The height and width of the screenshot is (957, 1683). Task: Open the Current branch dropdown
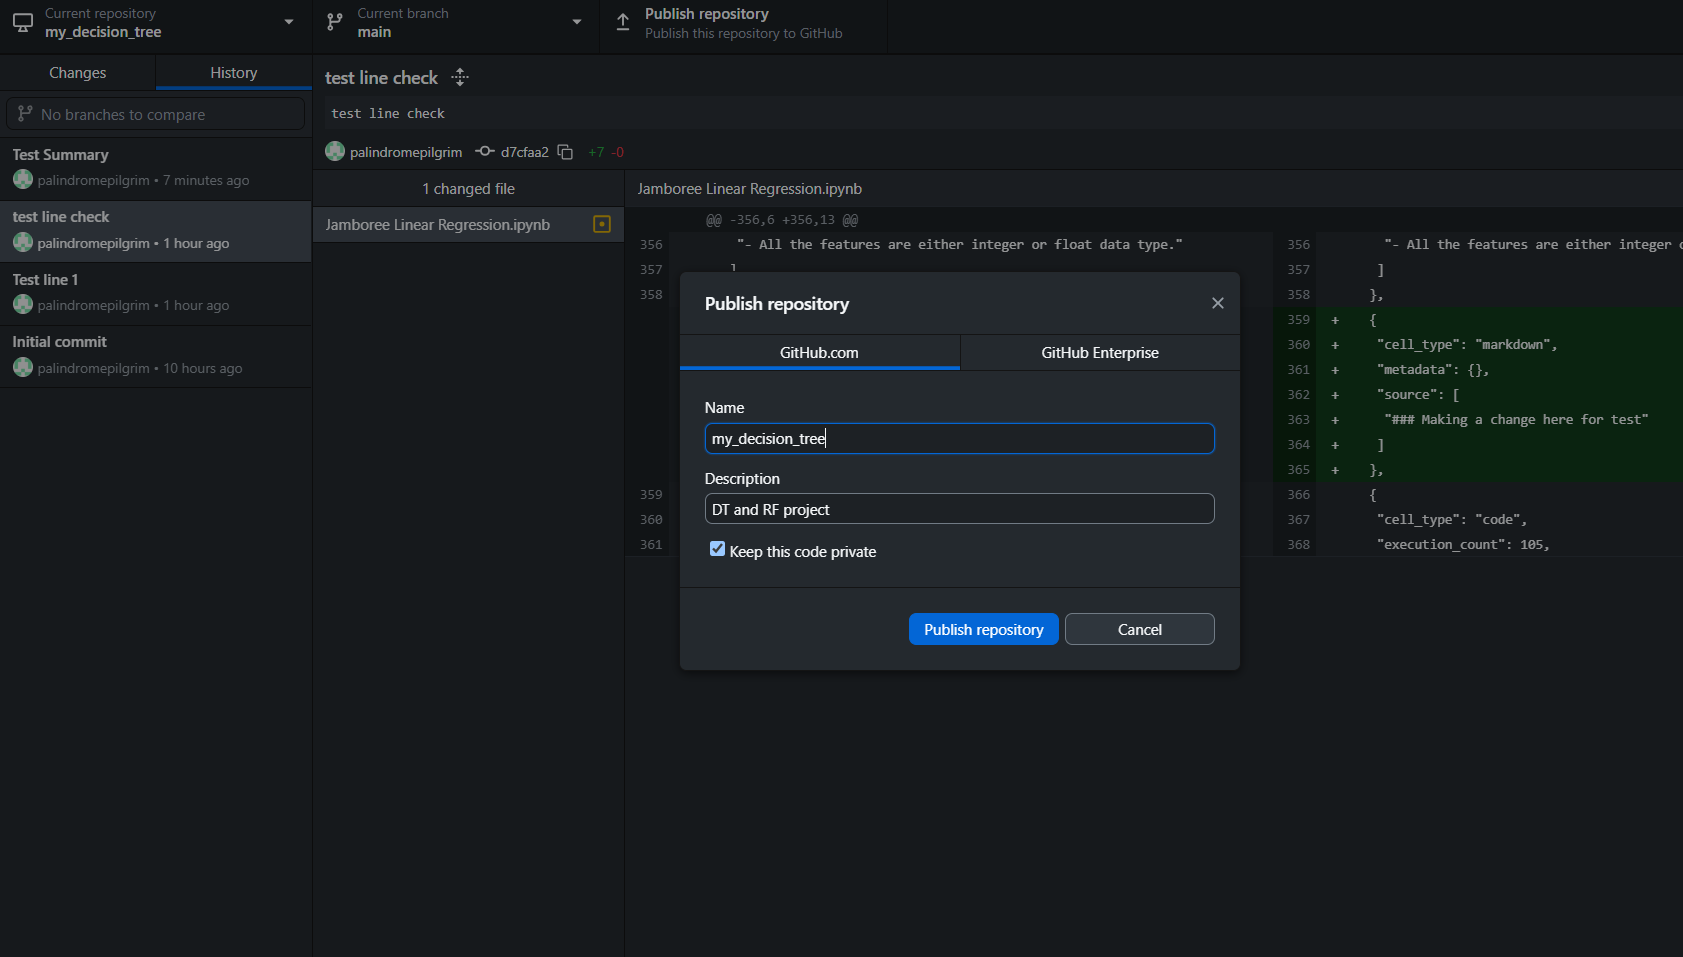pos(455,23)
